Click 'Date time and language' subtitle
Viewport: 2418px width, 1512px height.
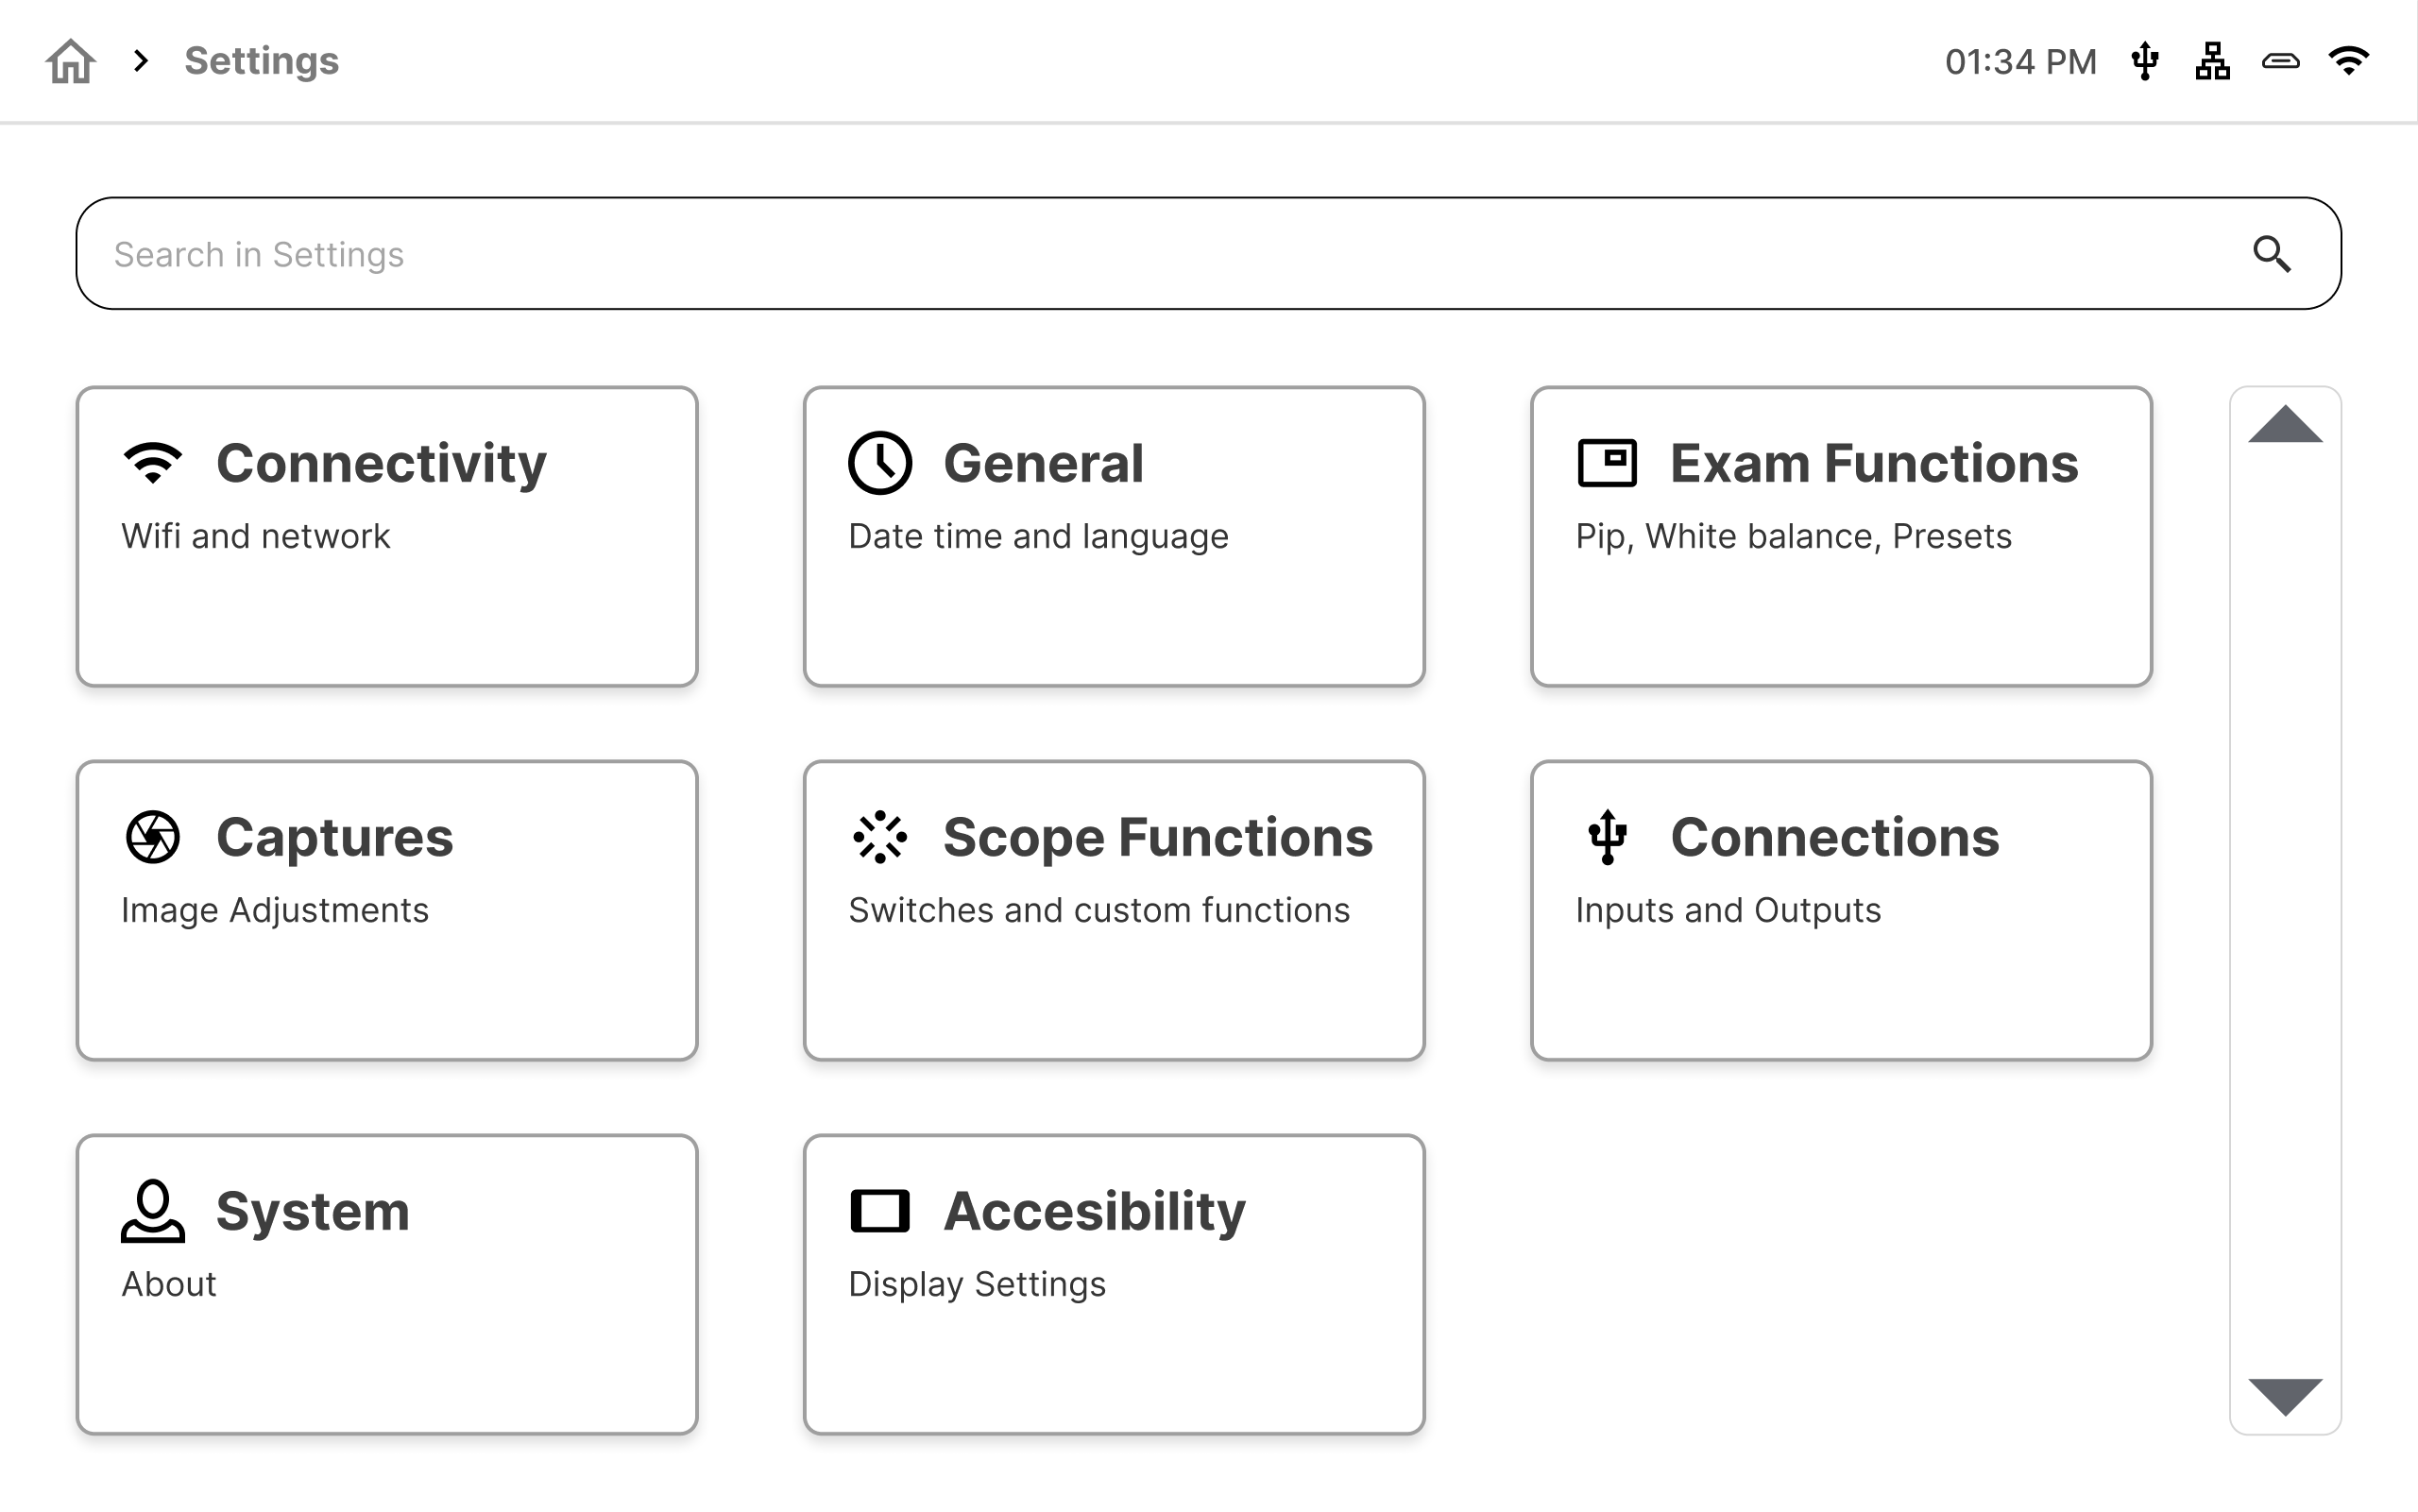(1038, 537)
